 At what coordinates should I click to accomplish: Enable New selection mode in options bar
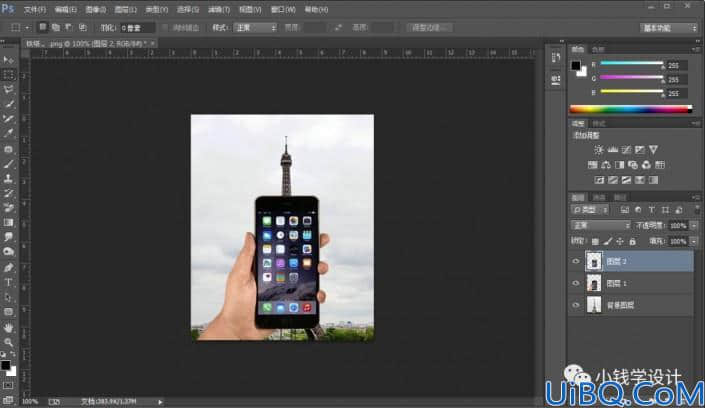43,27
